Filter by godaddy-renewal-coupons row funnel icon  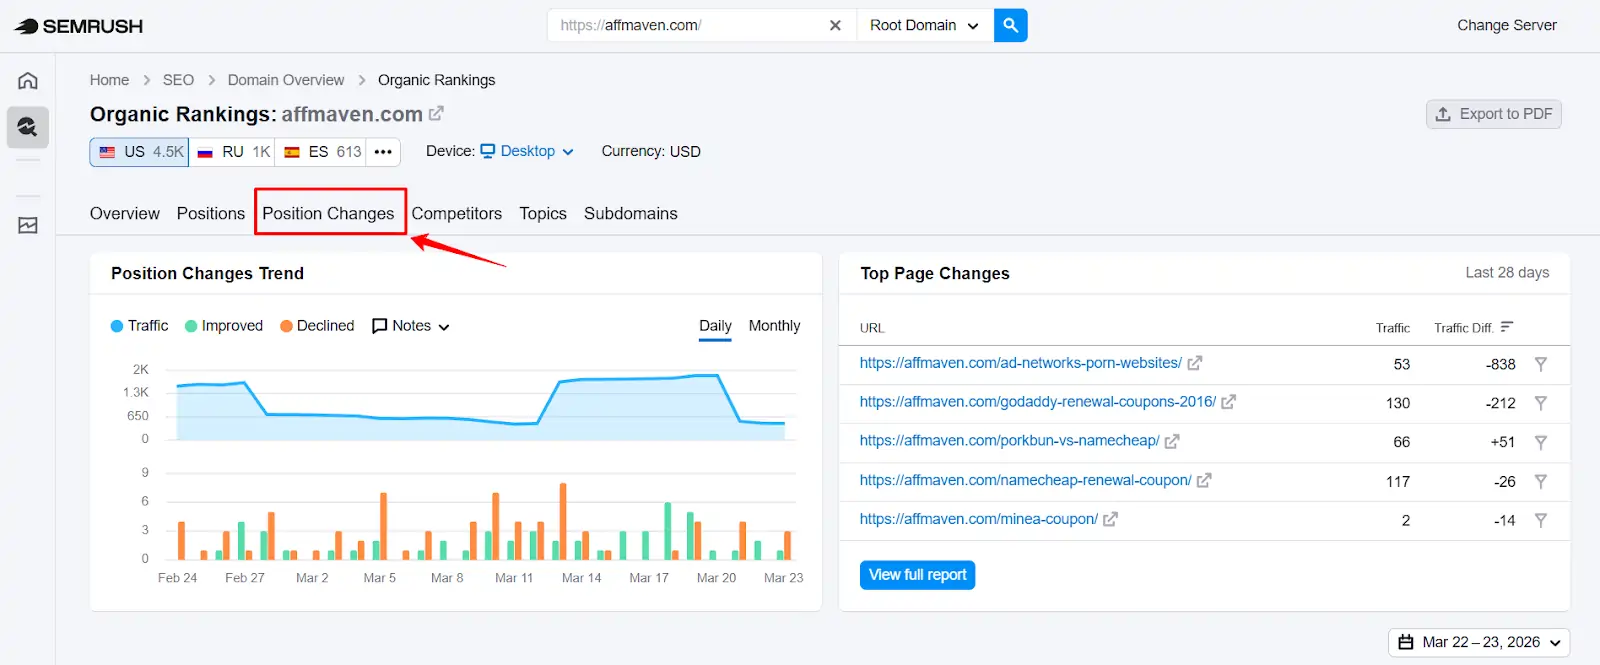1541,403
